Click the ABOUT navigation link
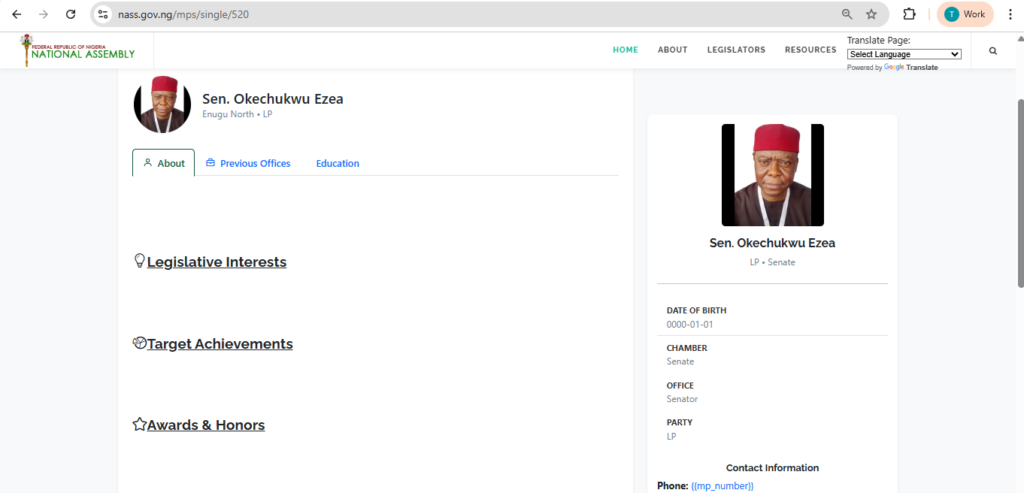Viewport: 1024px width, 493px height. tap(672, 50)
